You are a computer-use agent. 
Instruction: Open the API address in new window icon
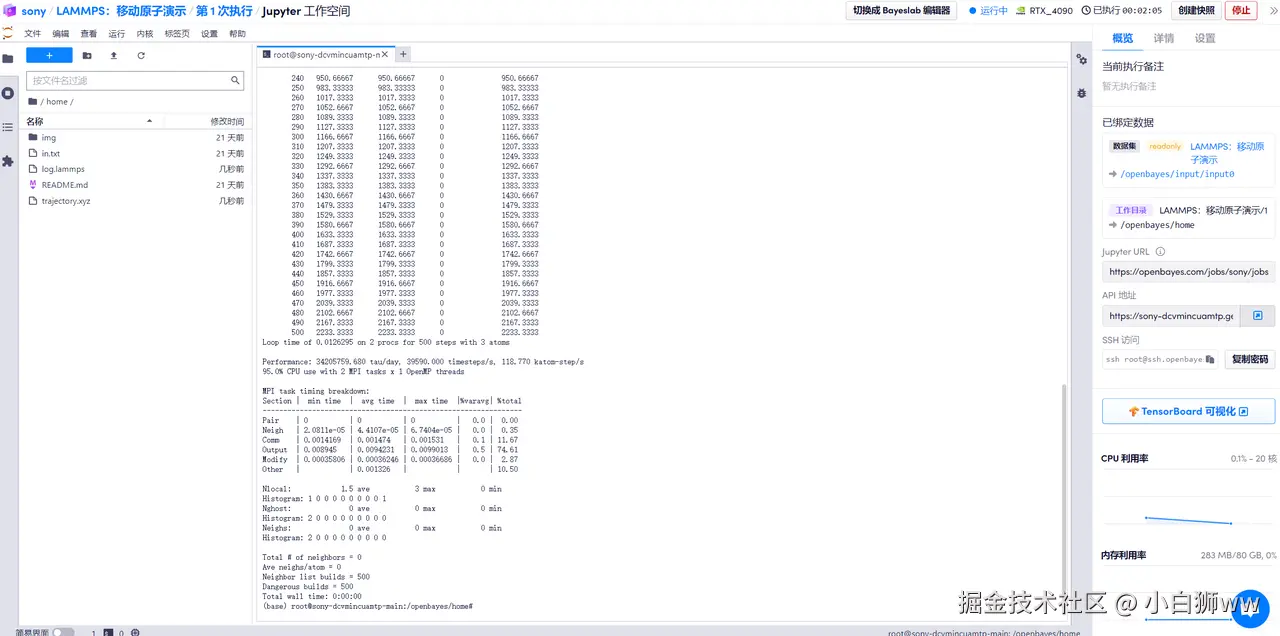[1258, 315]
